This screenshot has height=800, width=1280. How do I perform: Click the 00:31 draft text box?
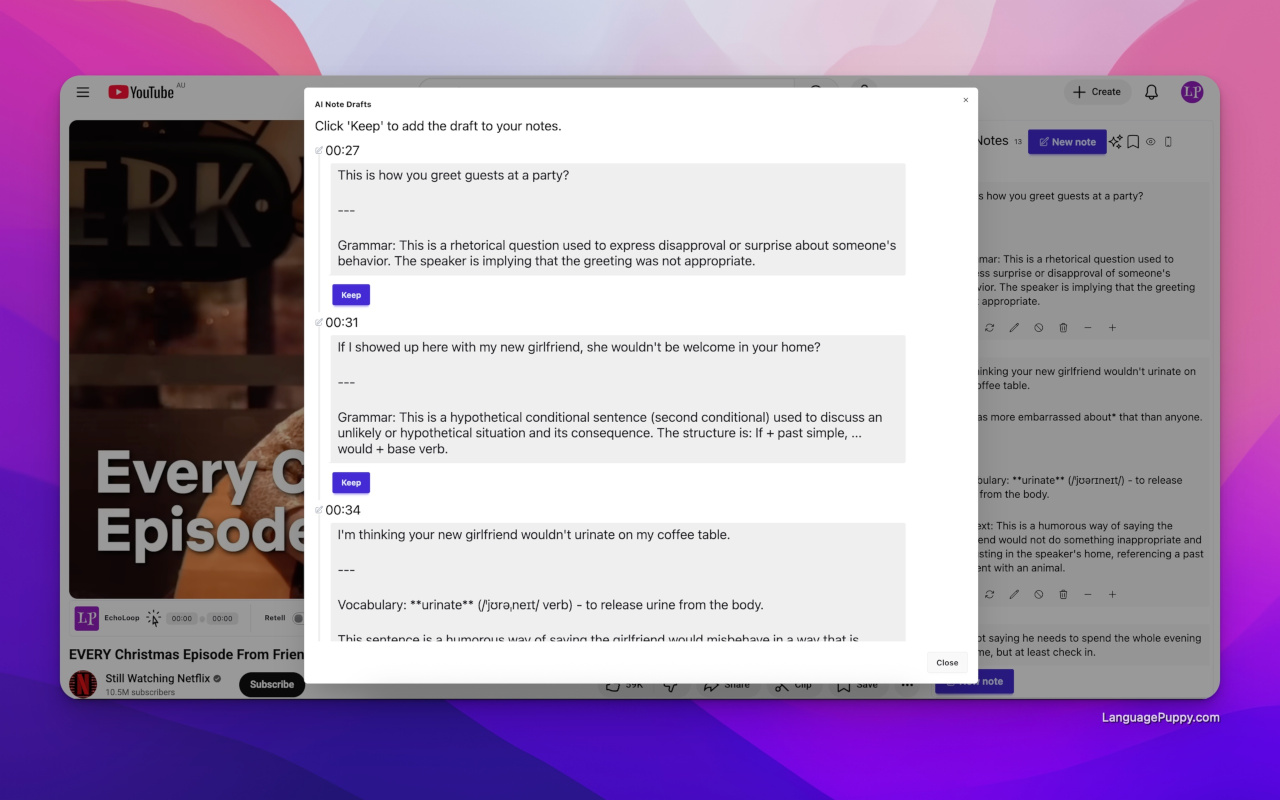click(x=618, y=399)
